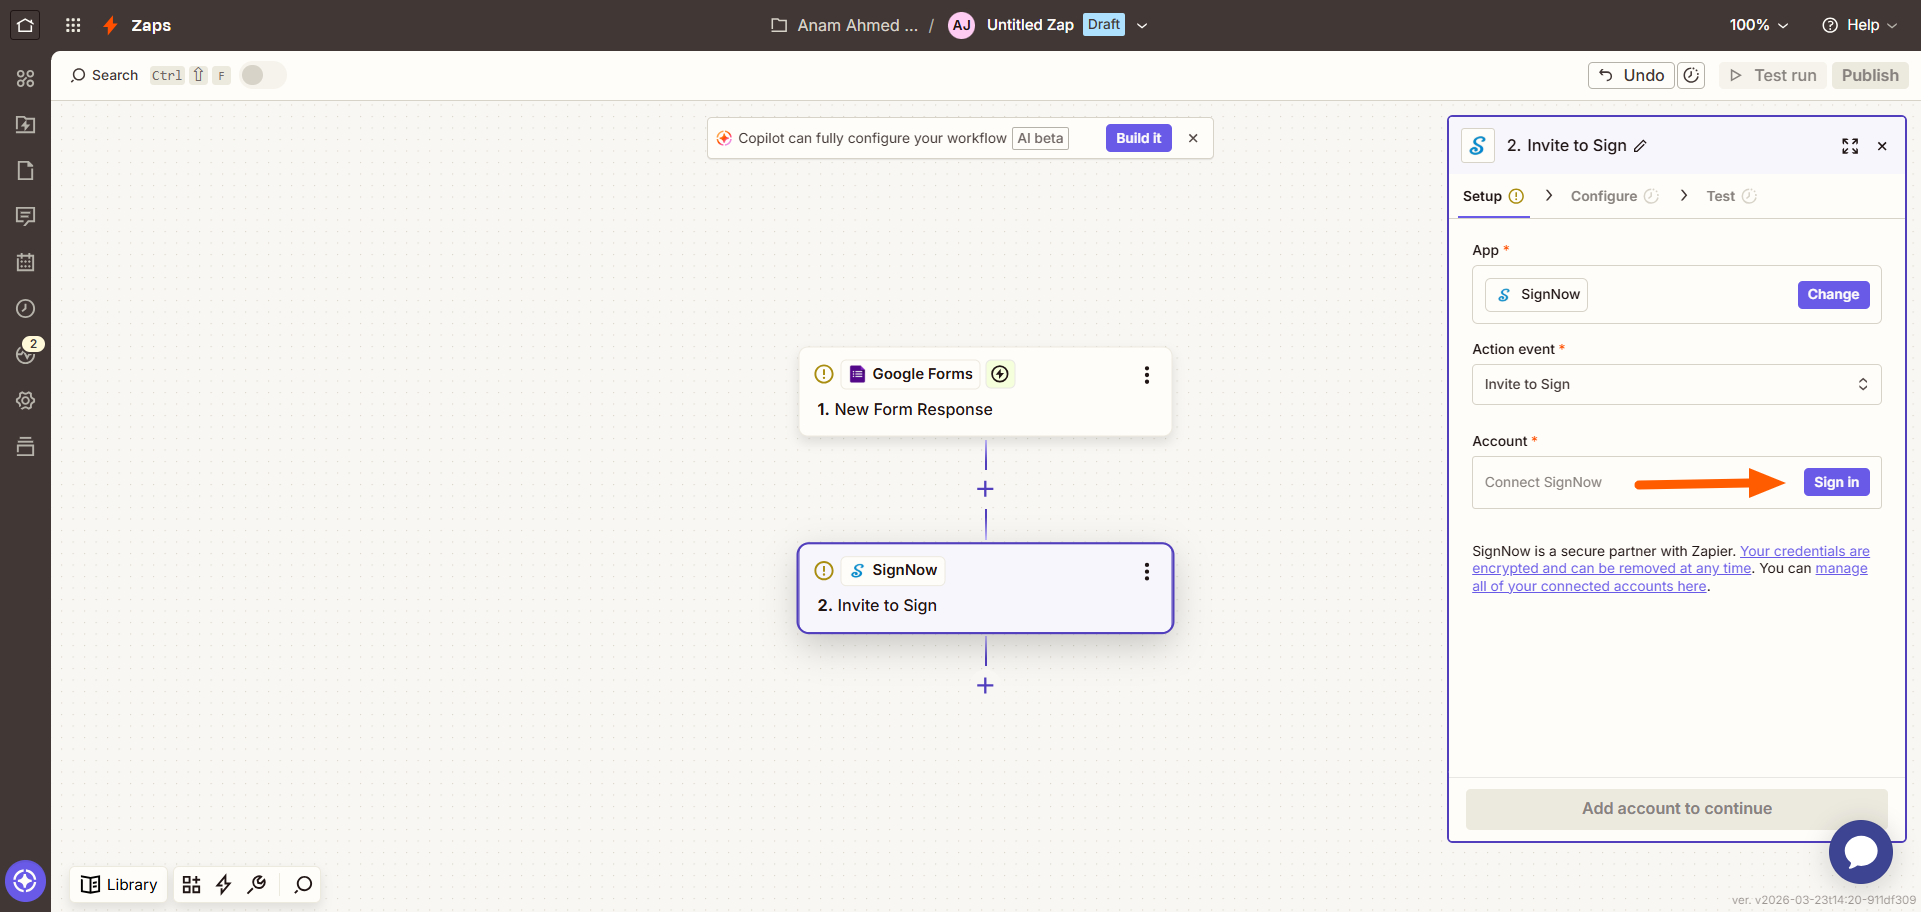The width and height of the screenshot is (1921, 912).
Task: Open Zap History with the clock icon
Action: (26, 308)
